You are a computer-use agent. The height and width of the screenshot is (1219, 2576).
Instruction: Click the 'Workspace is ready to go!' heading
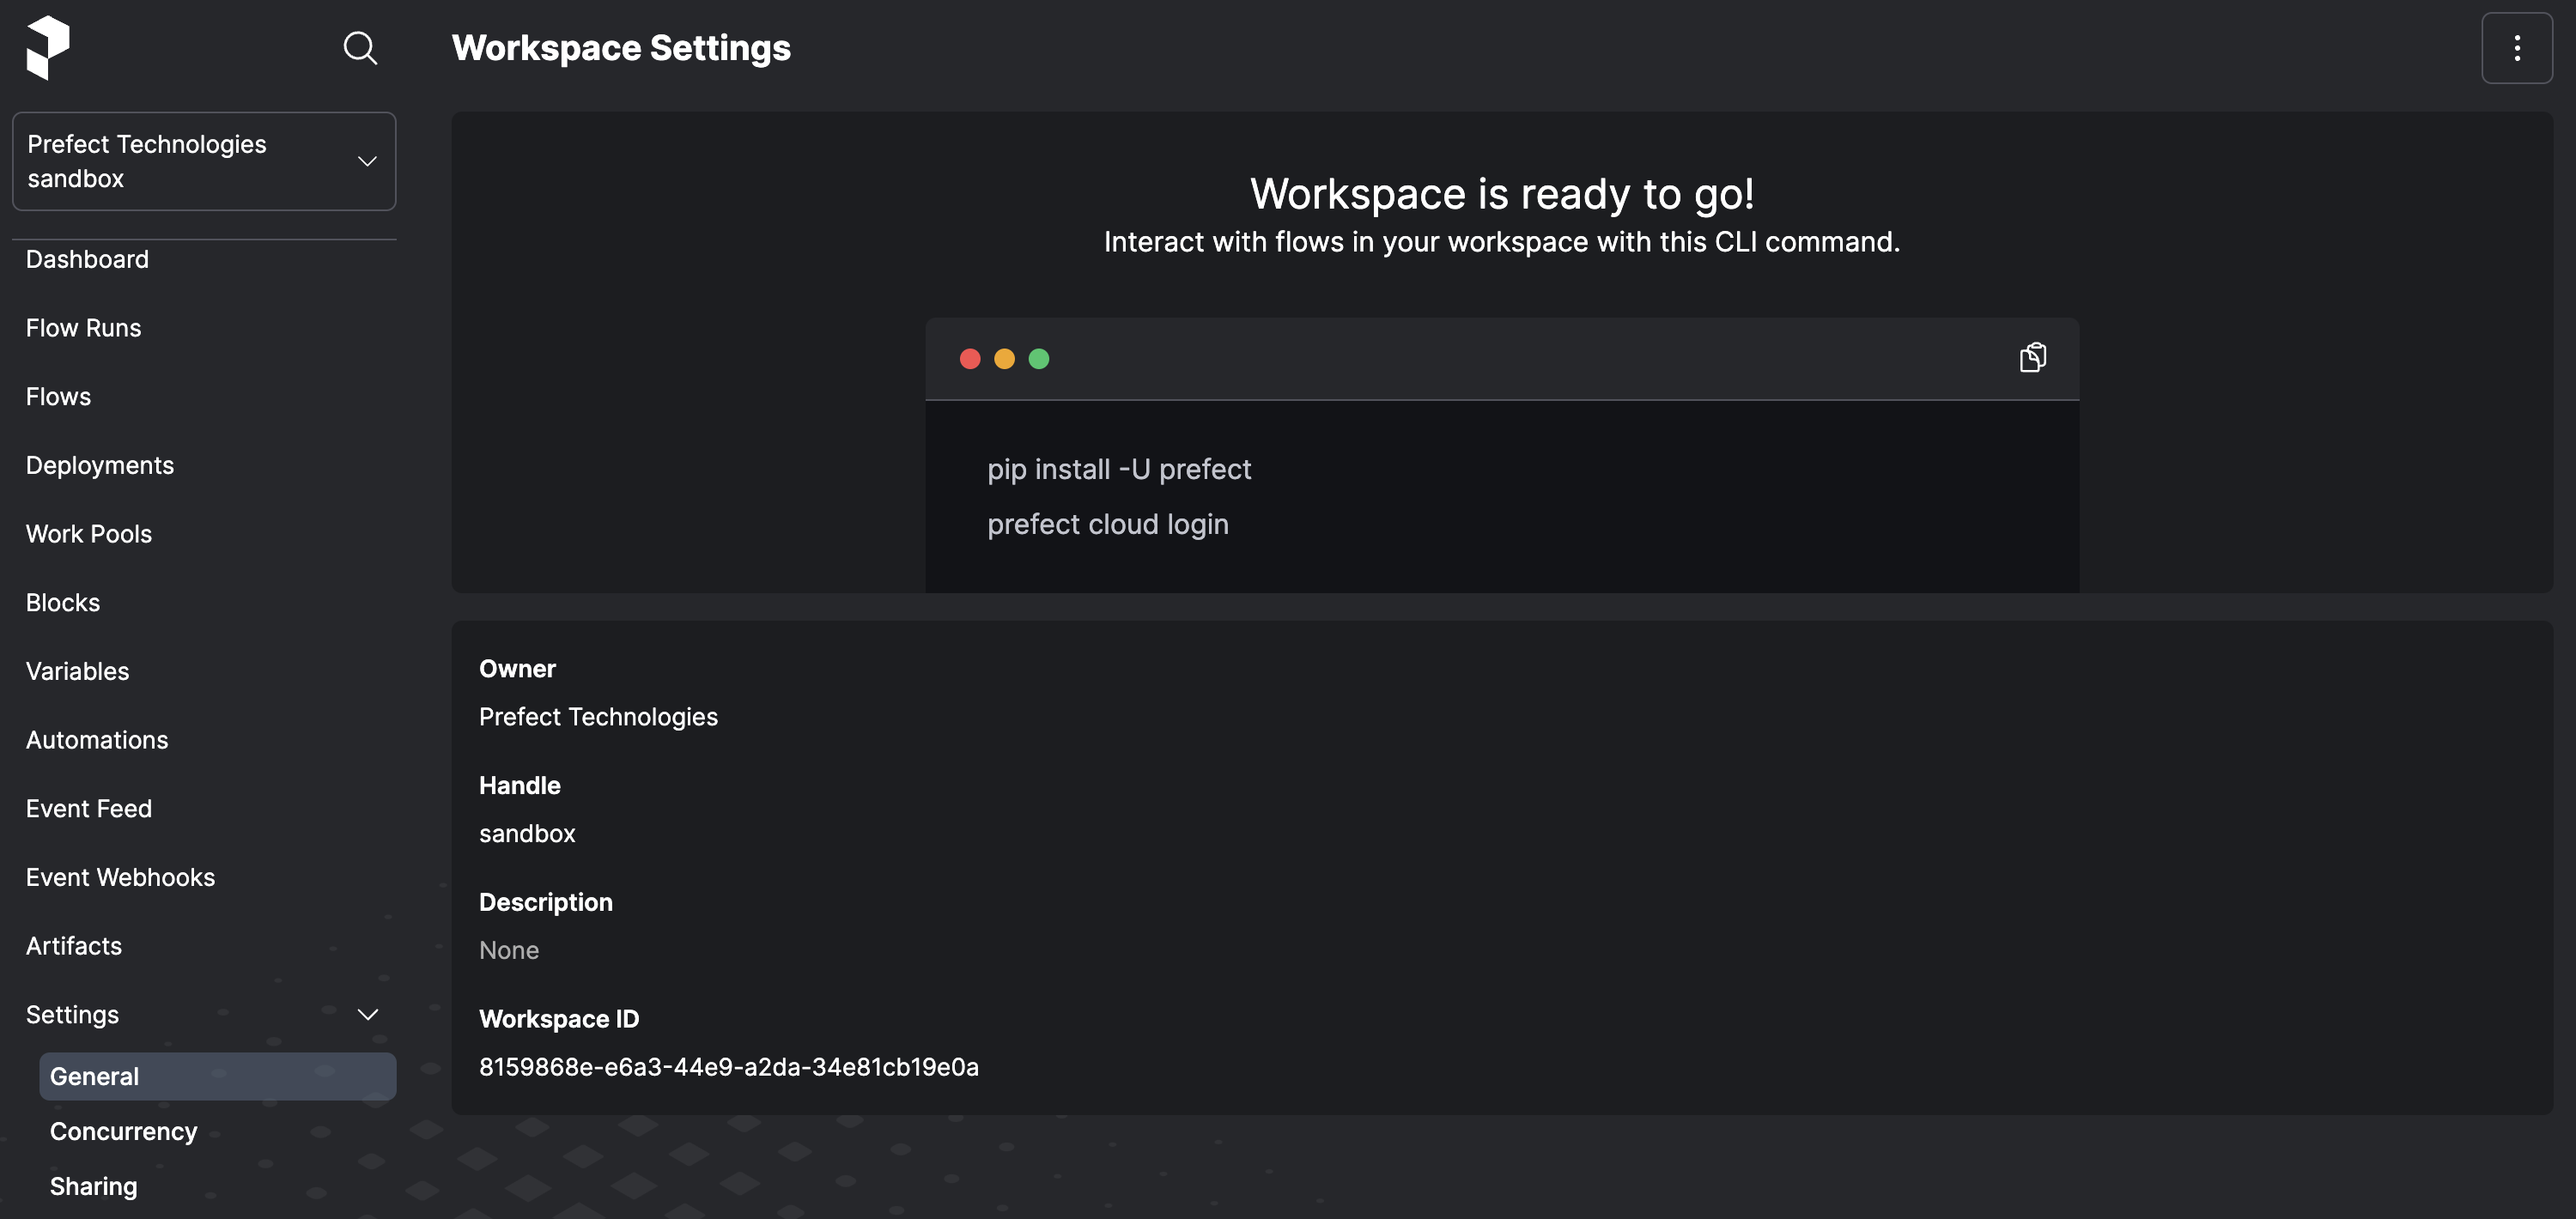1502,193
